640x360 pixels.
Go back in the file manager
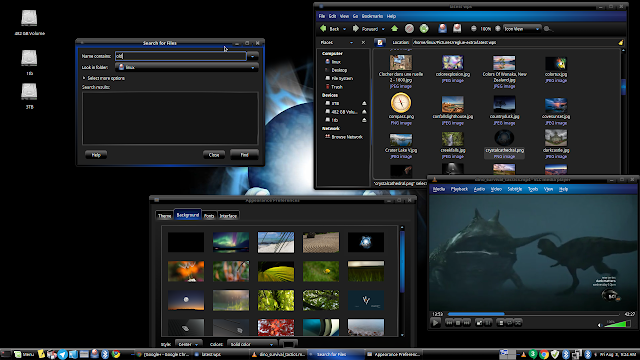331,29
